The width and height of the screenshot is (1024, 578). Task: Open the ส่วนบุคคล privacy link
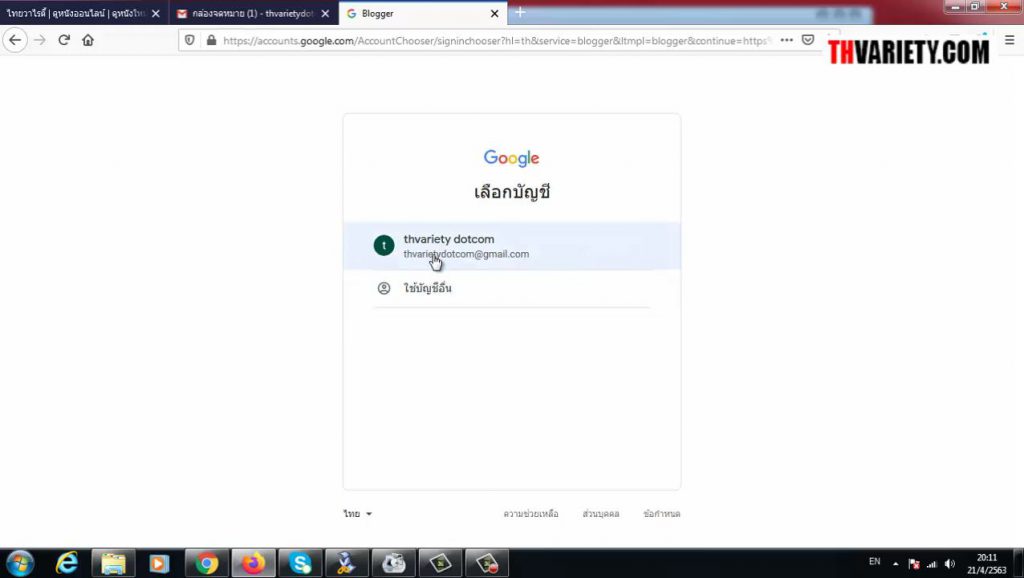[601, 514]
